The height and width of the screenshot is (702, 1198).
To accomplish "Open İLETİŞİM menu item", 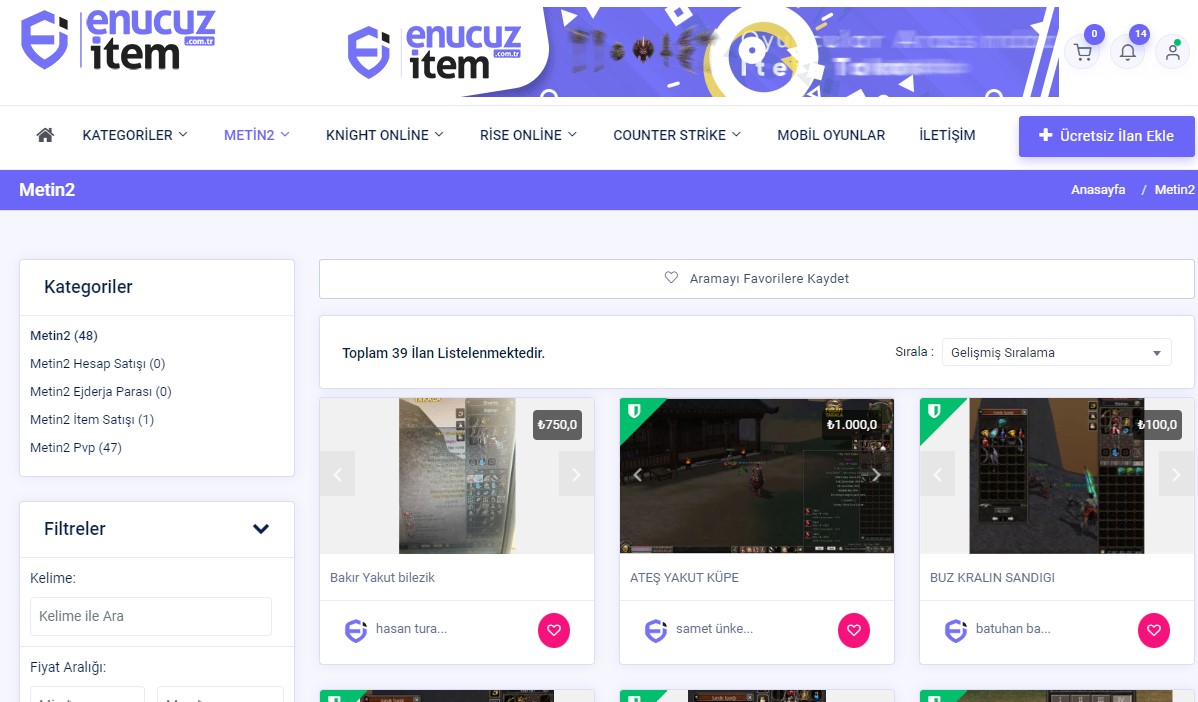I will tap(947, 135).
